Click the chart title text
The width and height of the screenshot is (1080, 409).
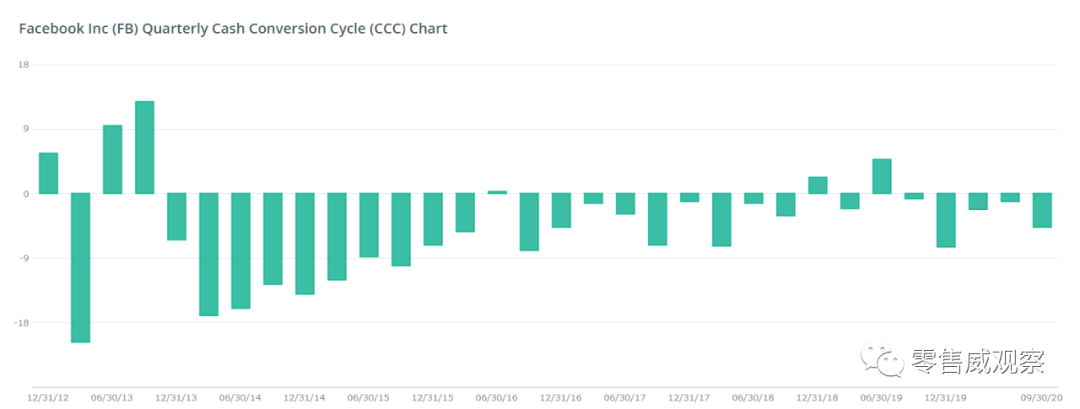click(233, 29)
